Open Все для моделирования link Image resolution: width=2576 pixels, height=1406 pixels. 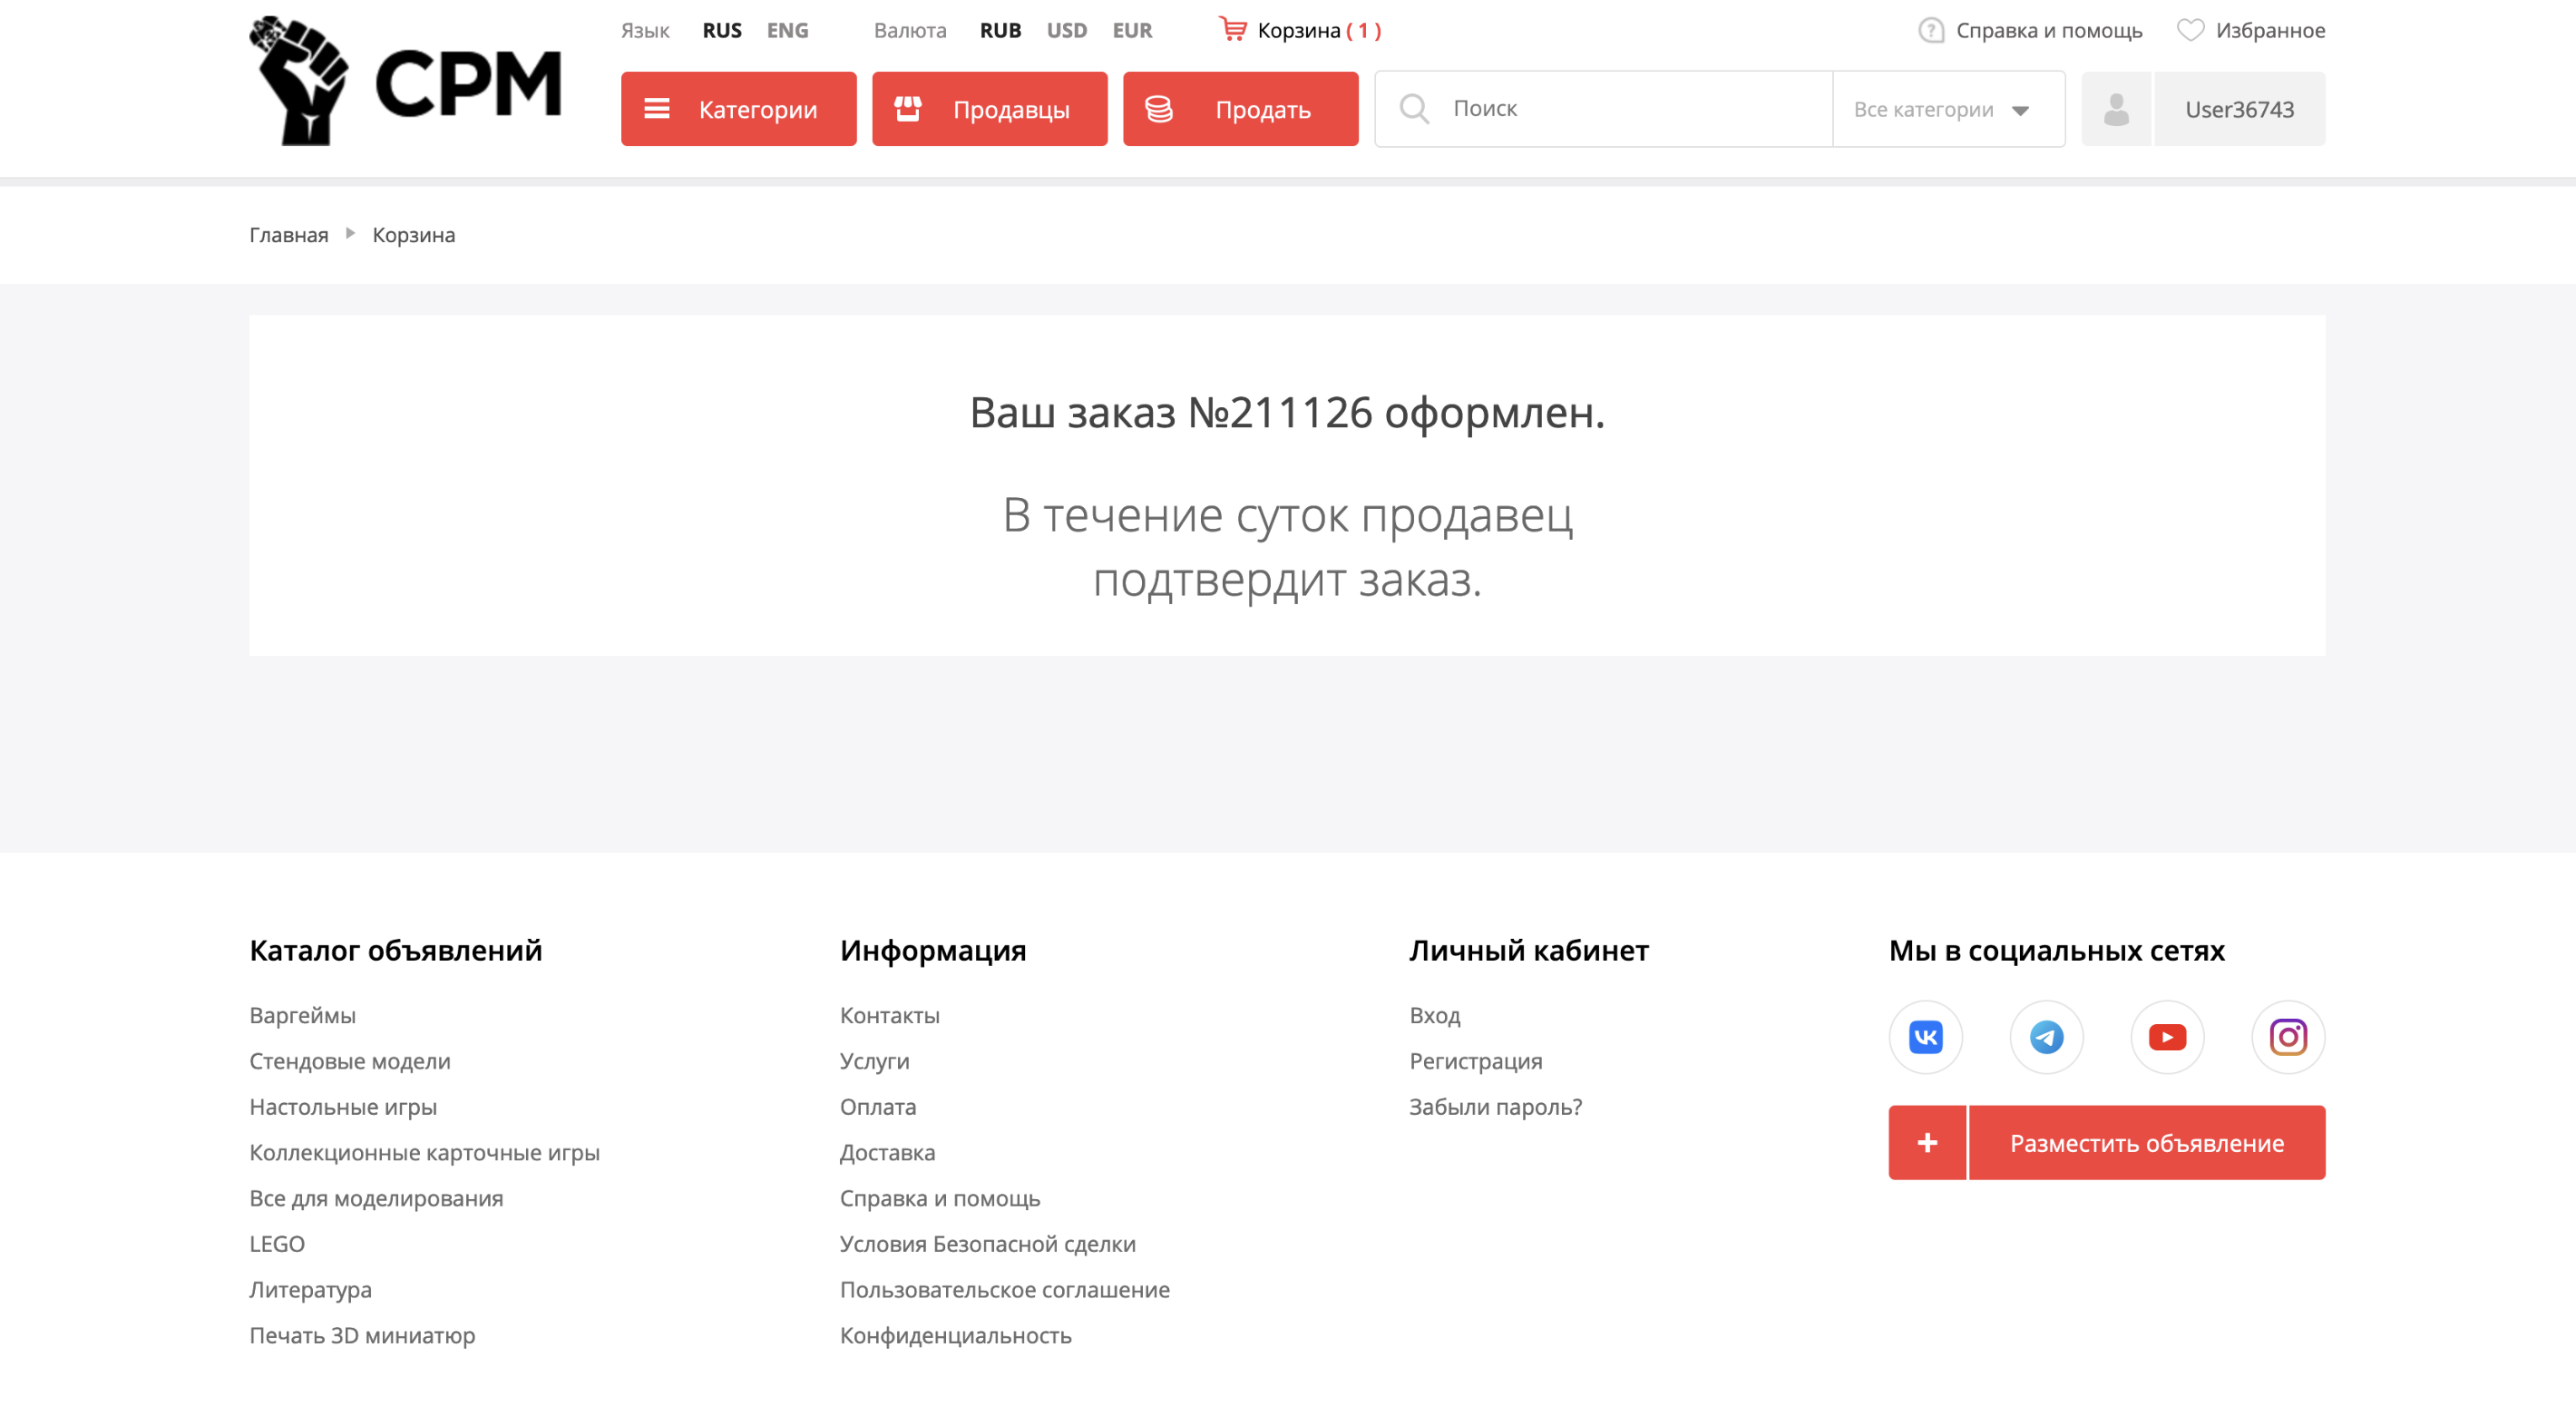coord(376,1198)
